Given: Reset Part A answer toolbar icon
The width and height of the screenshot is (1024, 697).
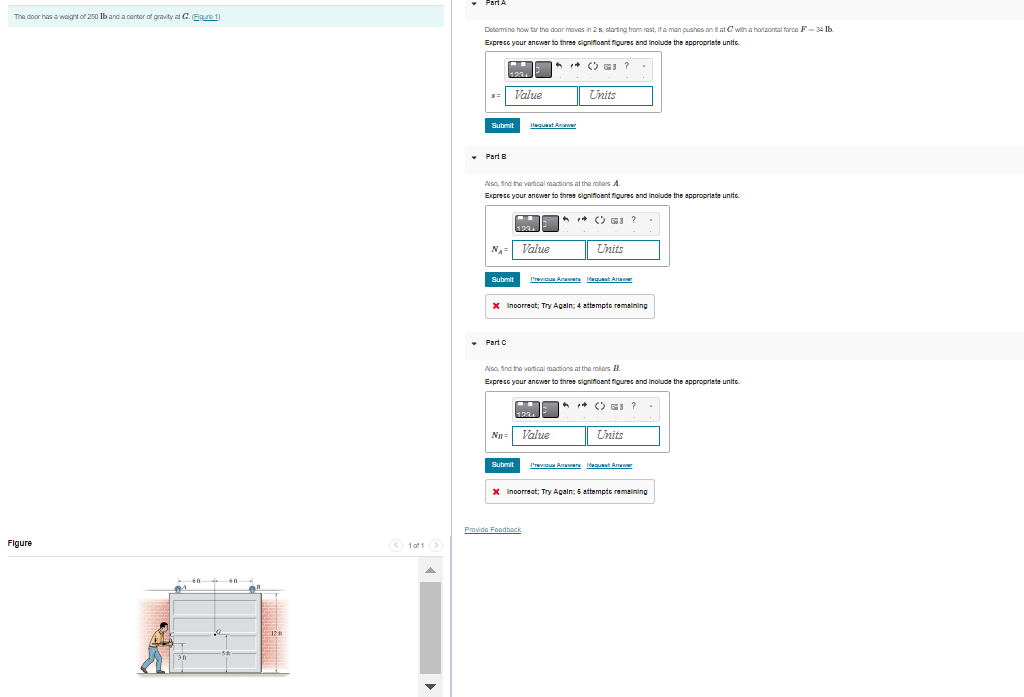Looking at the screenshot, I should click(x=593, y=66).
